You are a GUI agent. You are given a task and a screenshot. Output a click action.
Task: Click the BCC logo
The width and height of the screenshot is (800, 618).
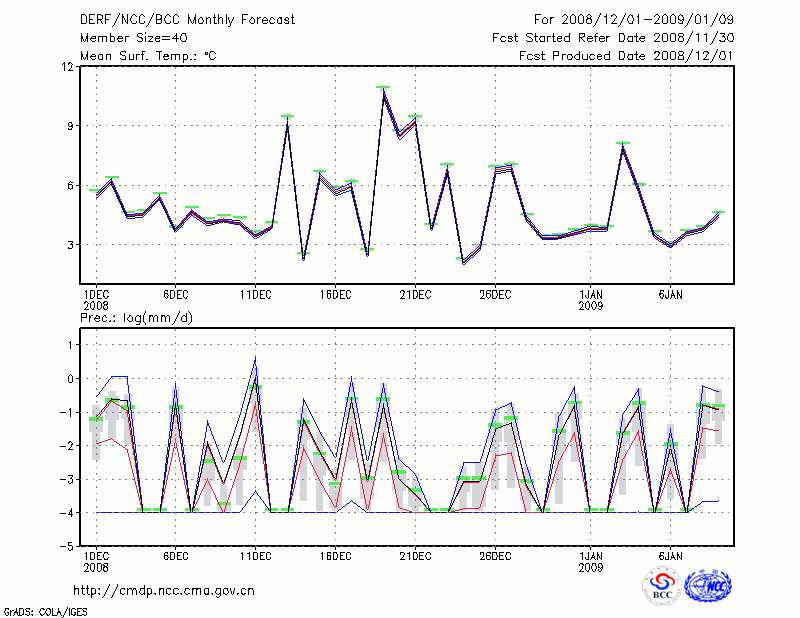(662, 585)
